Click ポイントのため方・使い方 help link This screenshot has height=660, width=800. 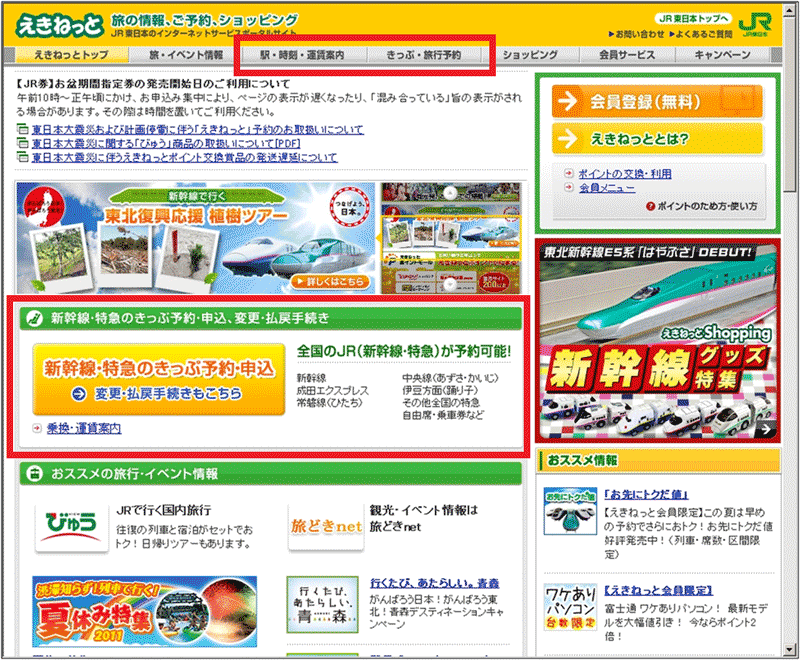pos(702,206)
